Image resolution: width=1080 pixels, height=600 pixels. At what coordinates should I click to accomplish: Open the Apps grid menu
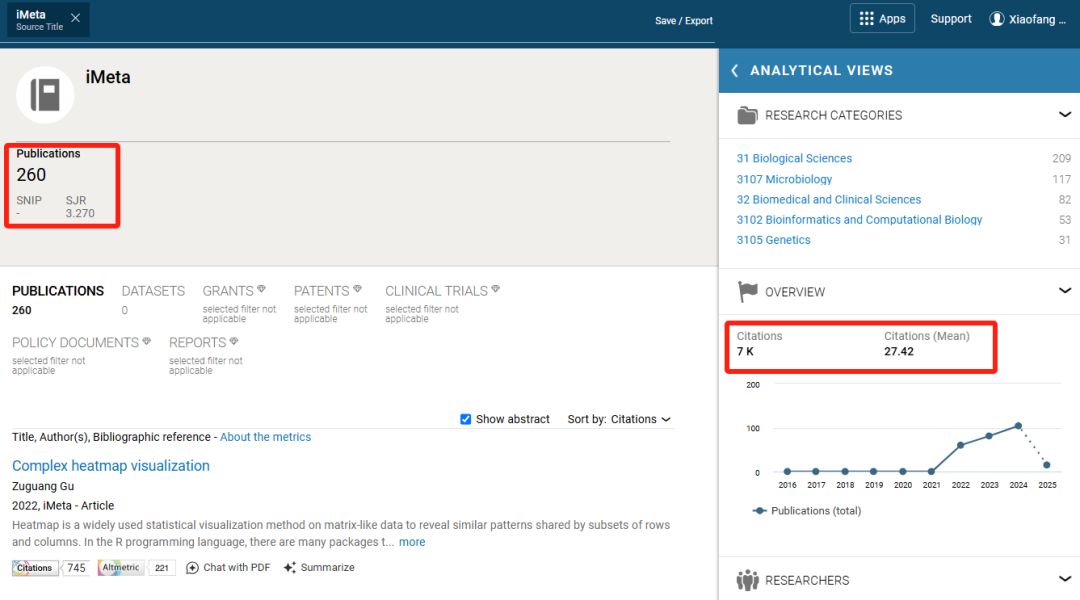point(882,19)
